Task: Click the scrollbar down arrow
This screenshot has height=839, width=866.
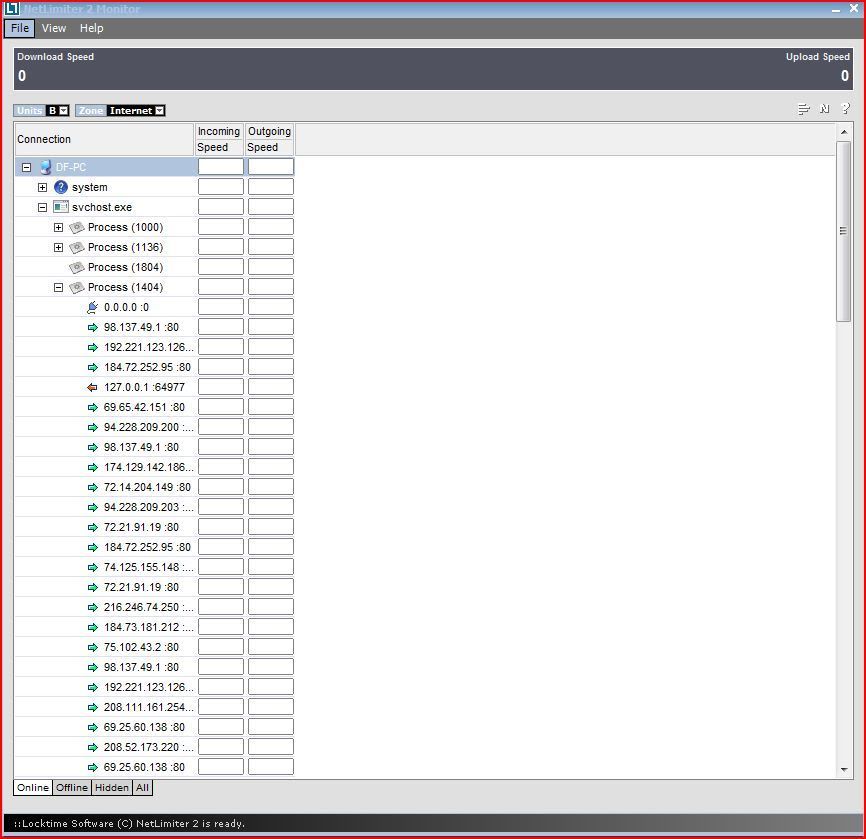Action: [844, 769]
